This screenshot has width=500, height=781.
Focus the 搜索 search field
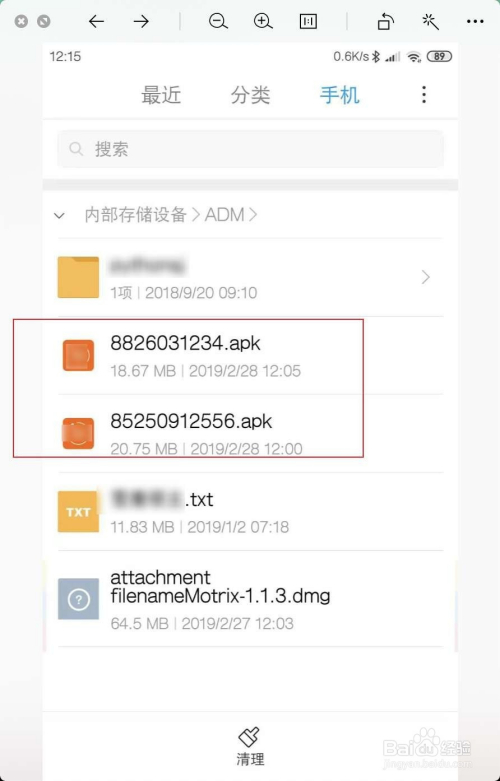pyautogui.click(x=250, y=149)
